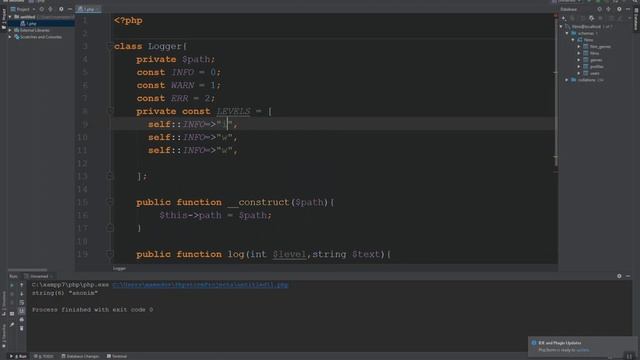640x360 pixels.
Task: Clear all console output trash icon
Action: pos(22,328)
